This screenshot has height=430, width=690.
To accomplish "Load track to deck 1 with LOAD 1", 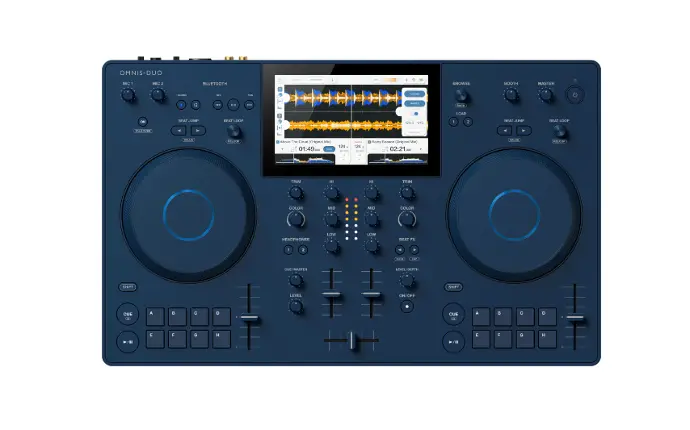I will click(x=454, y=122).
